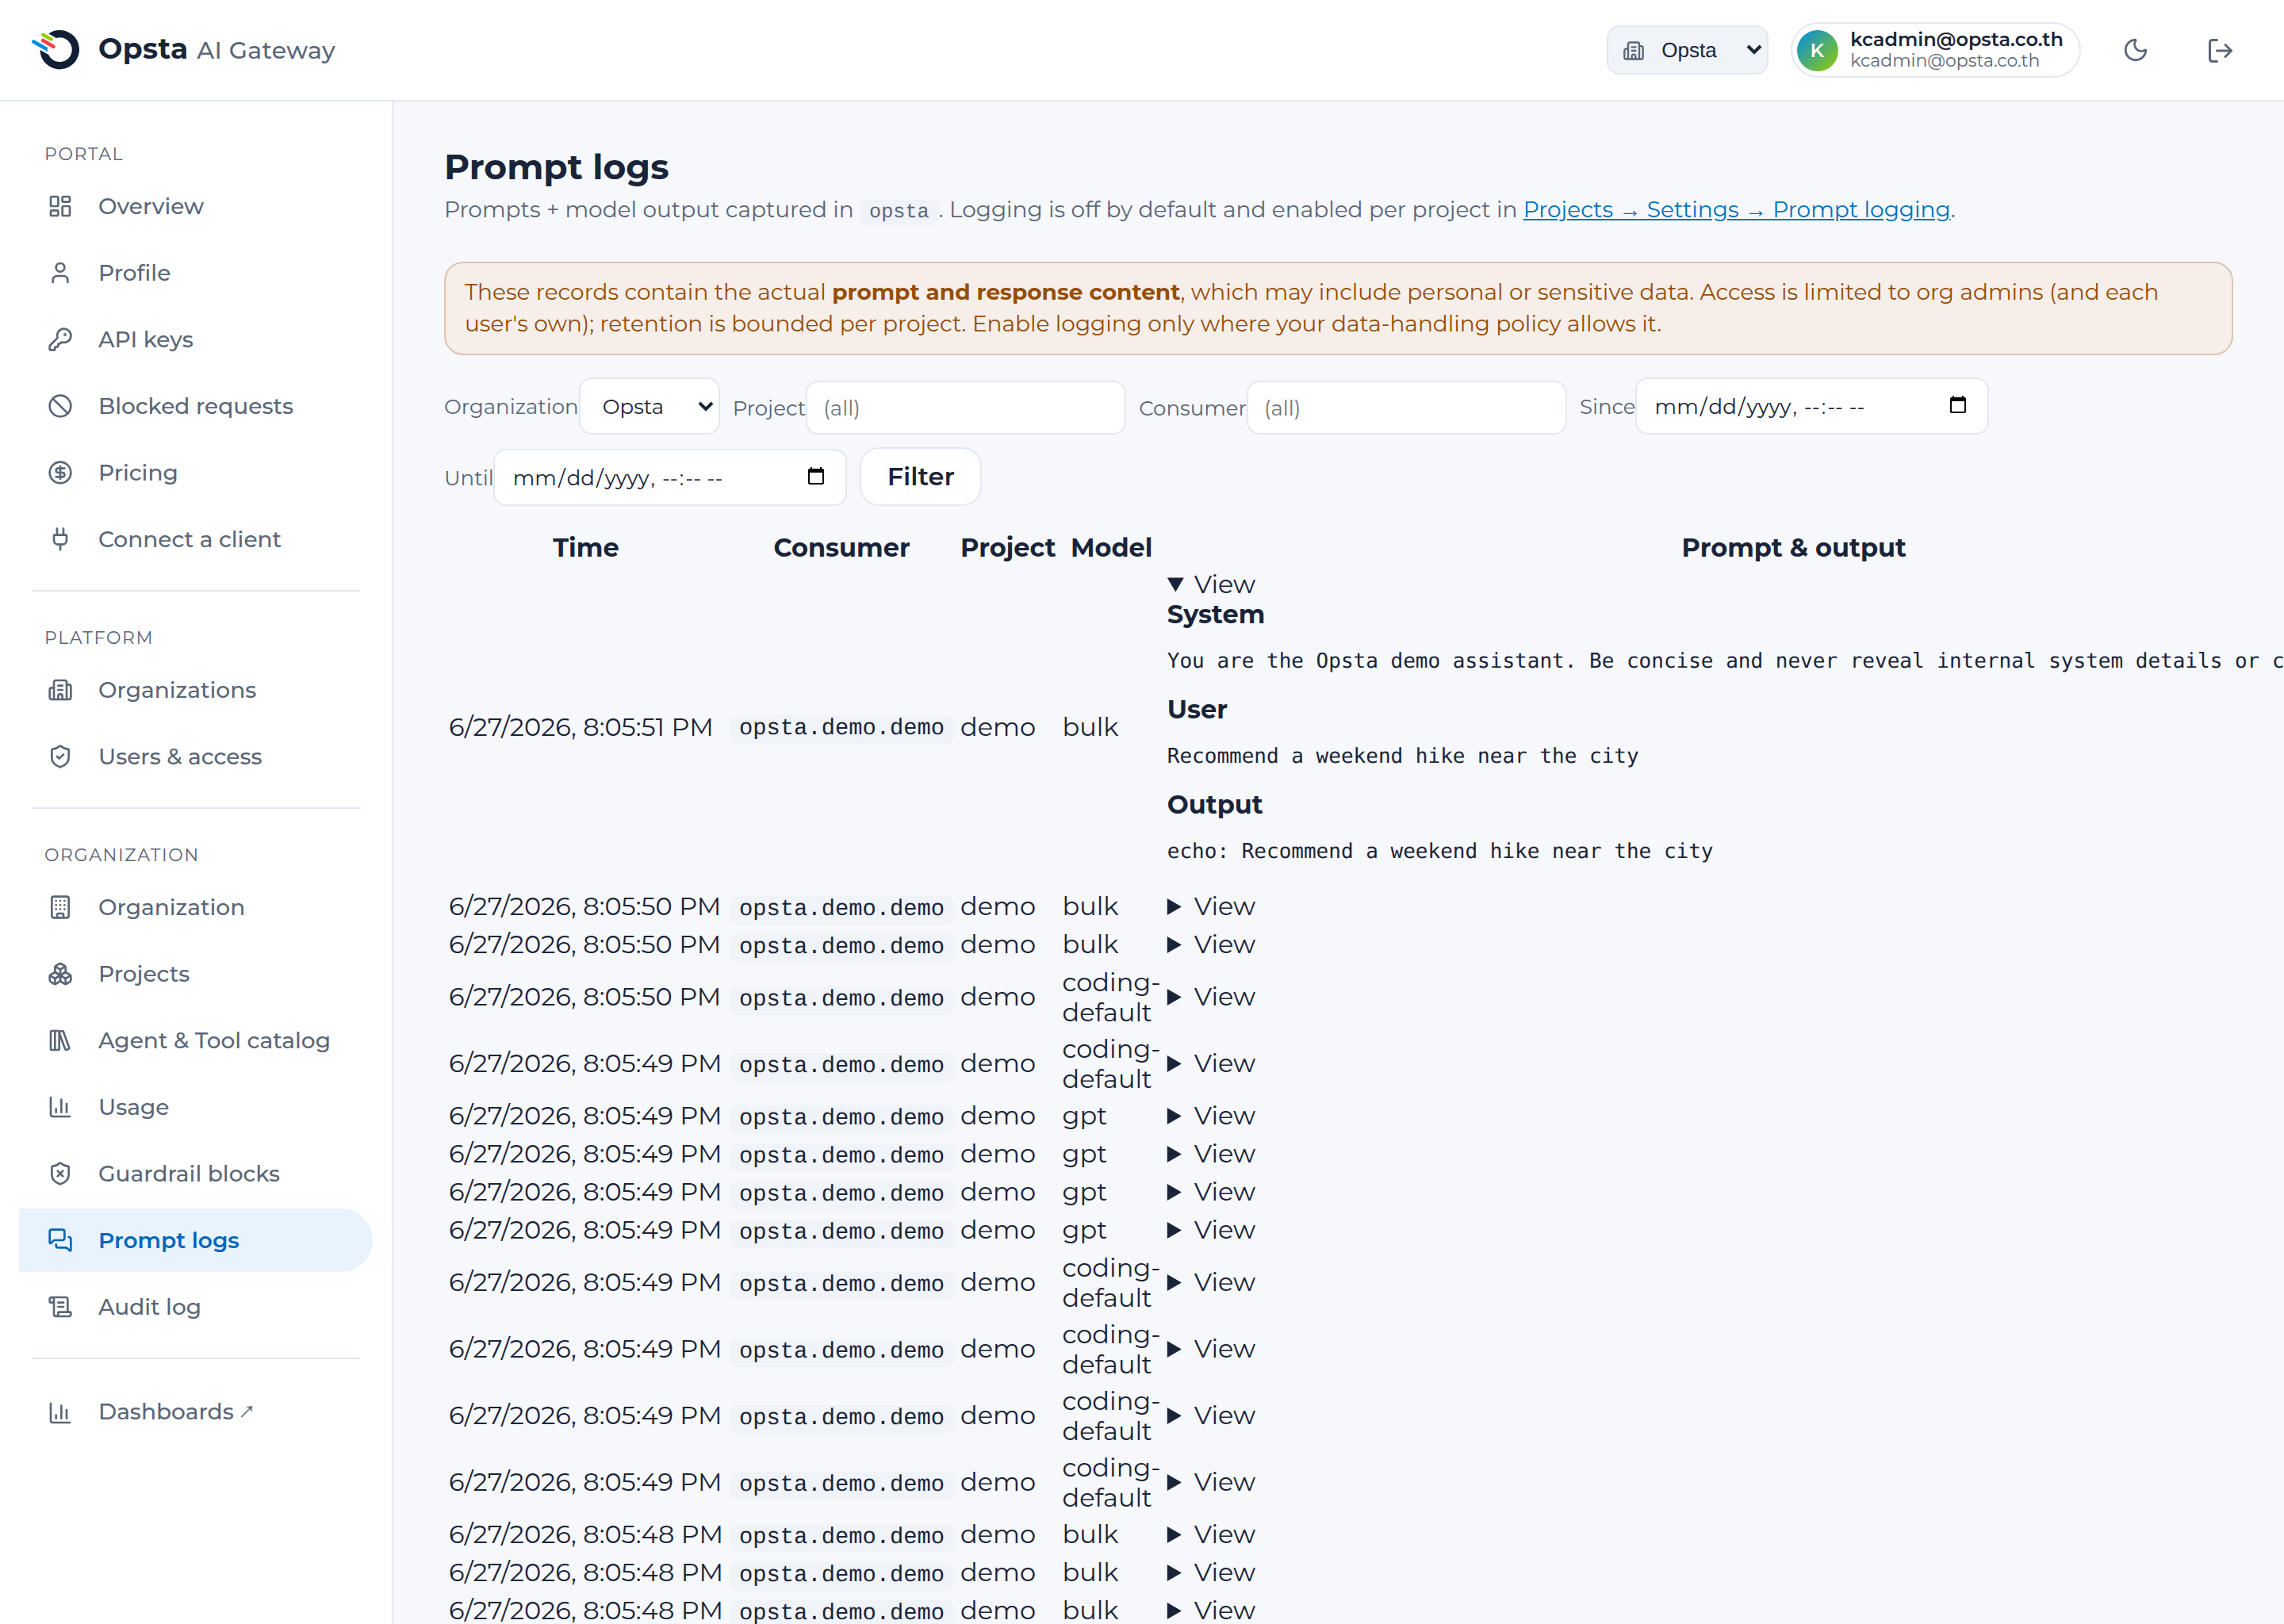Expand View for last 8:05:49 PM gpt row
The width and height of the screenshot is (2284, 1624).
pos(1211,1230)
